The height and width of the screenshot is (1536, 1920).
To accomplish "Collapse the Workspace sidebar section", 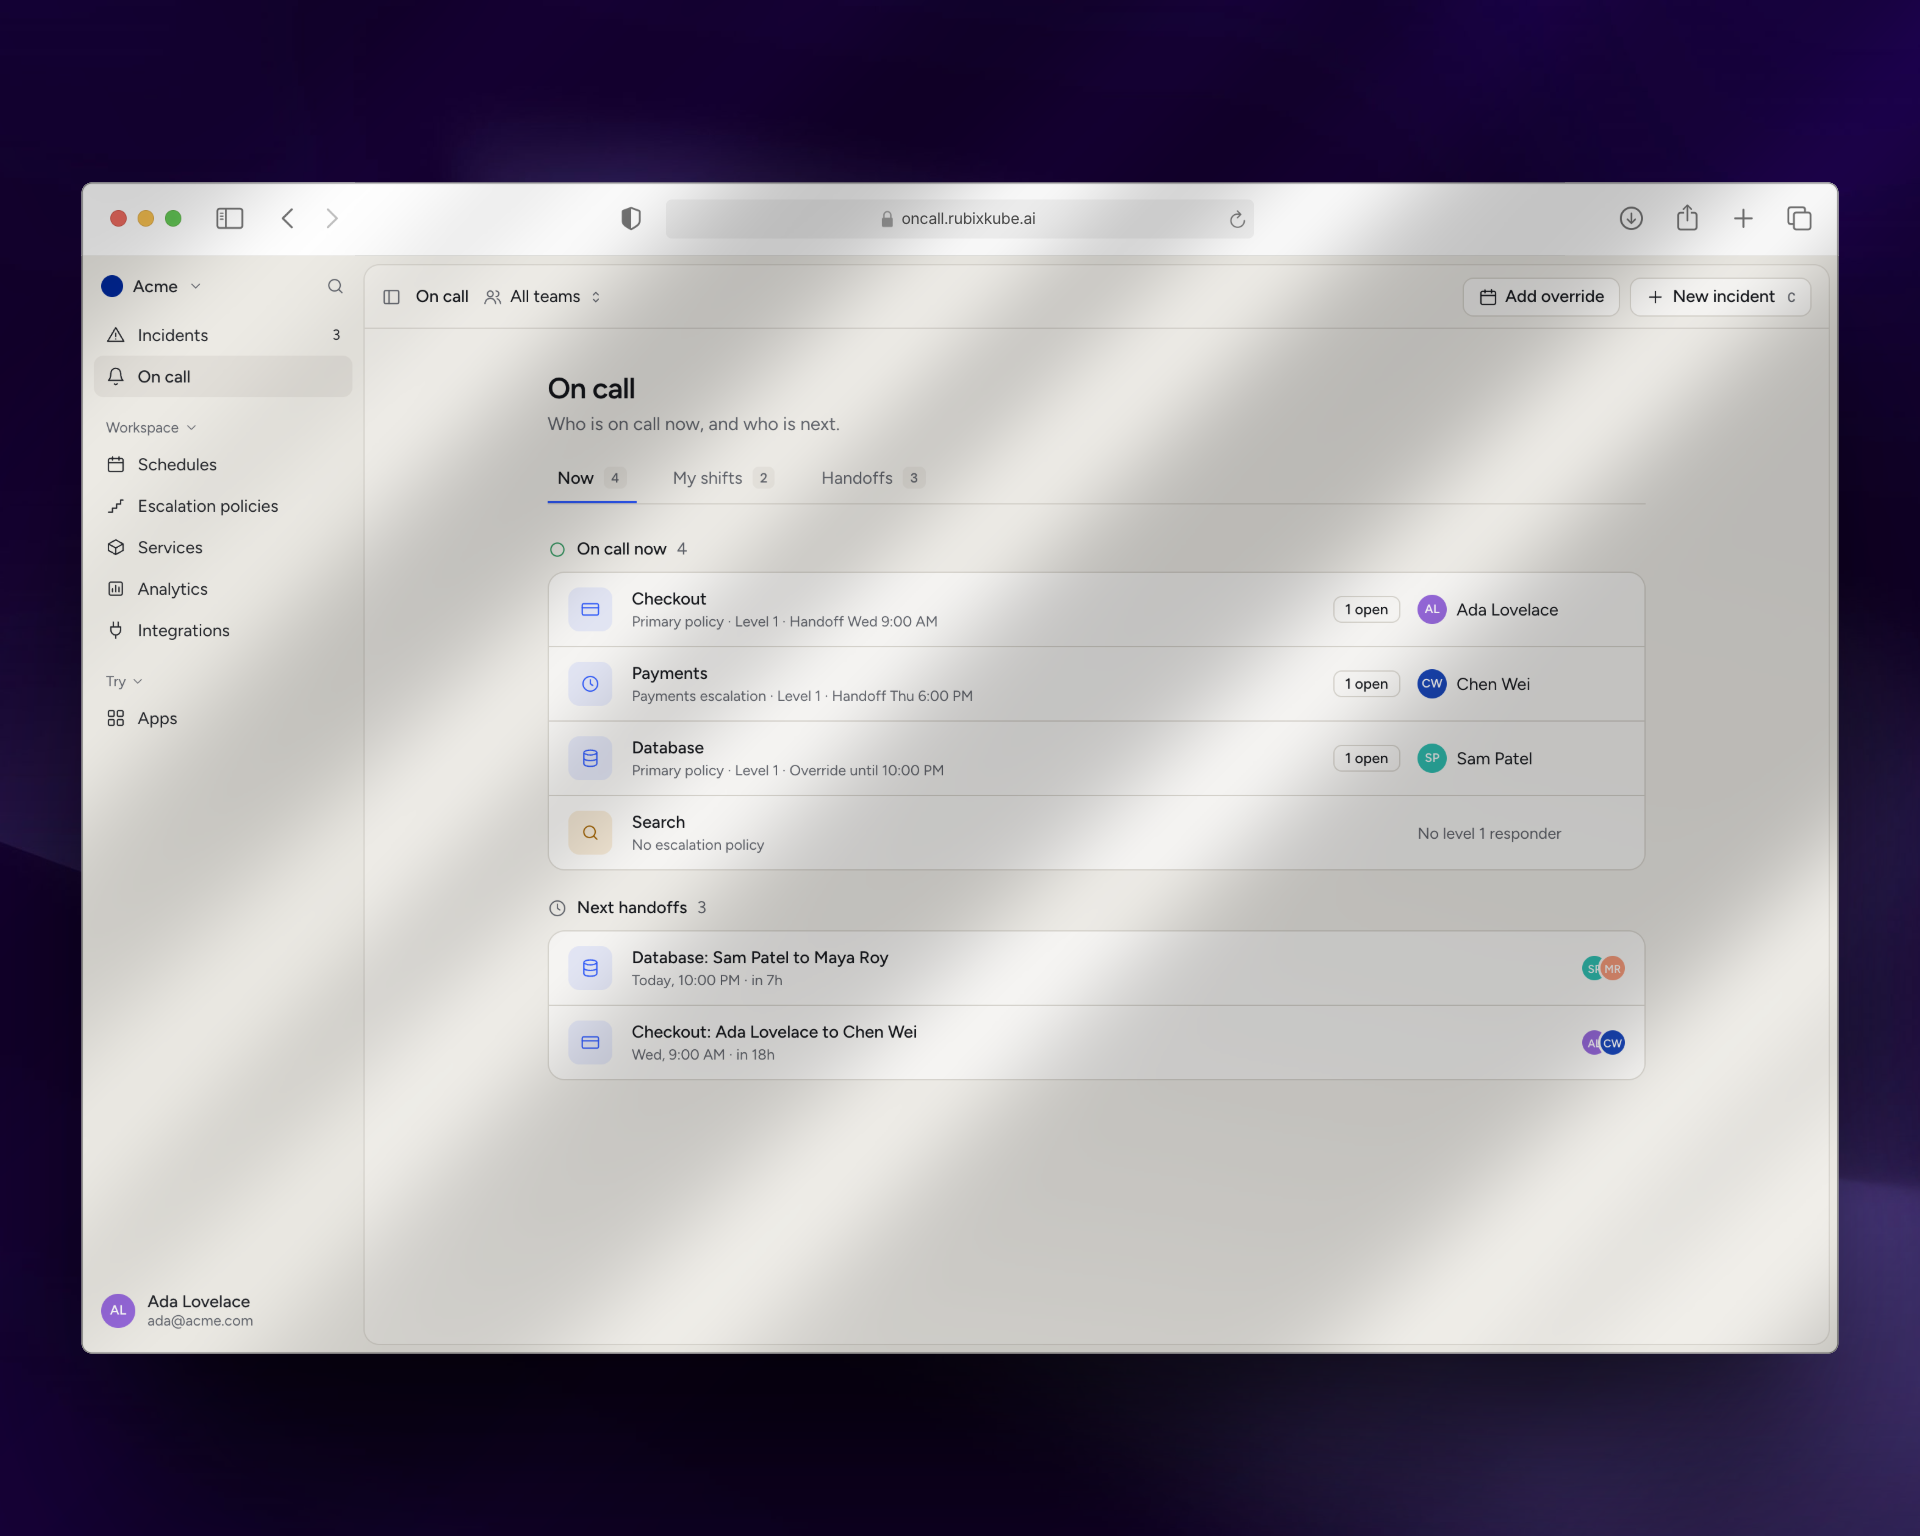I will point(151,427).
